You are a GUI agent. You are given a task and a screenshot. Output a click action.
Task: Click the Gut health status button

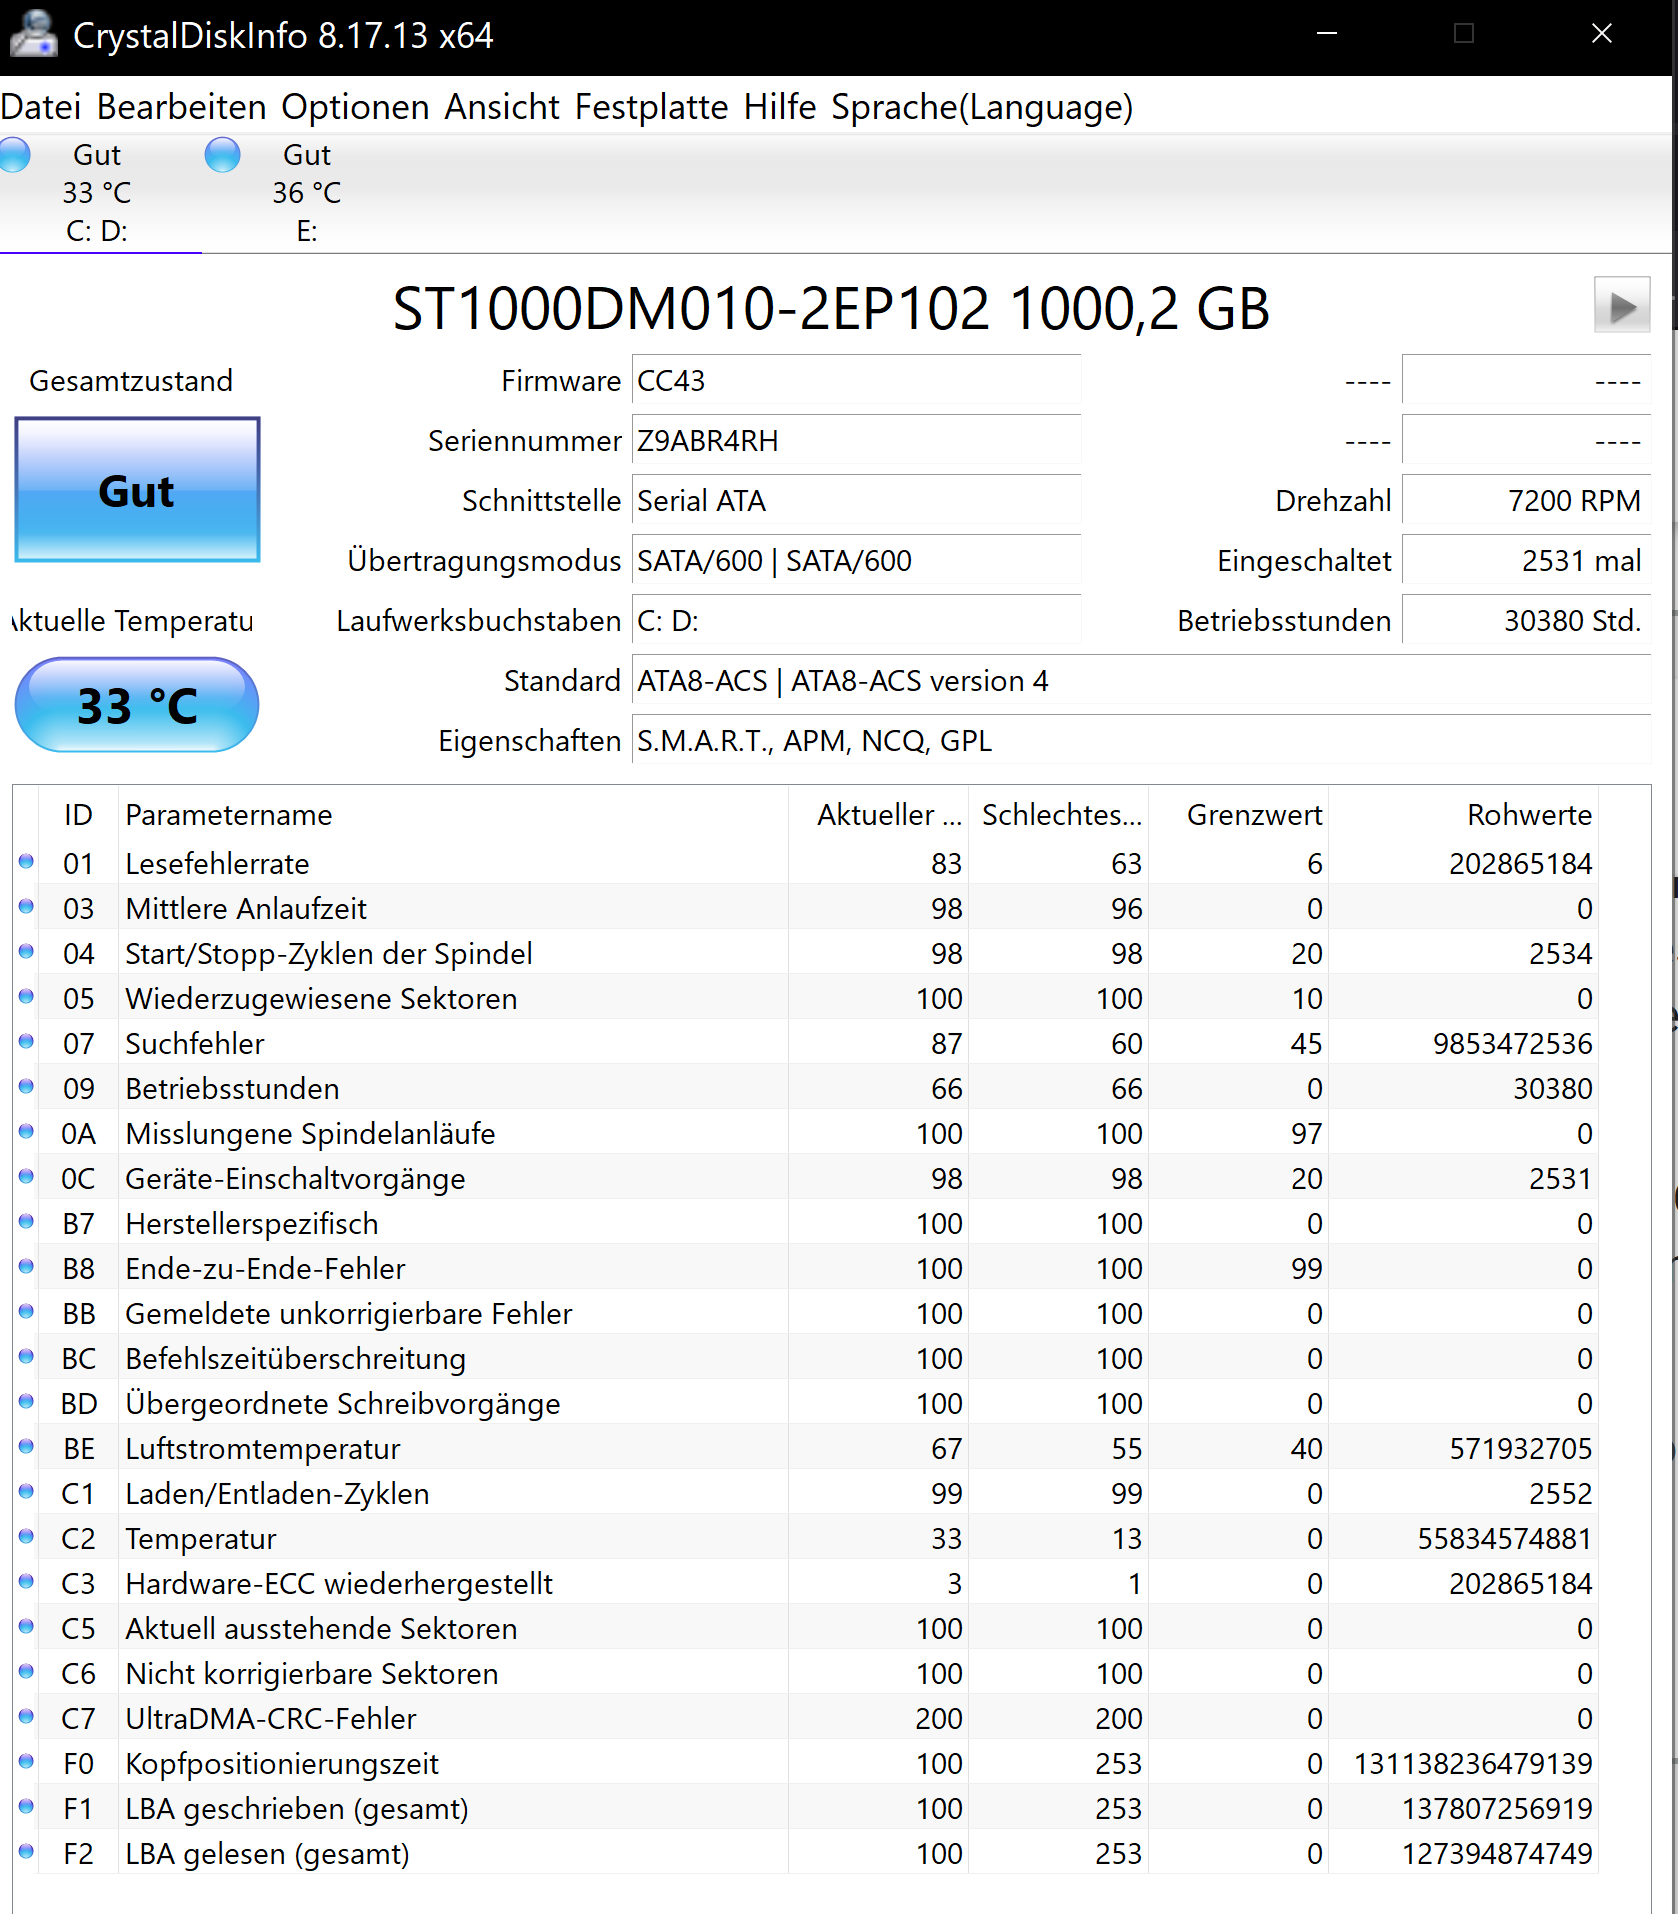137,490
